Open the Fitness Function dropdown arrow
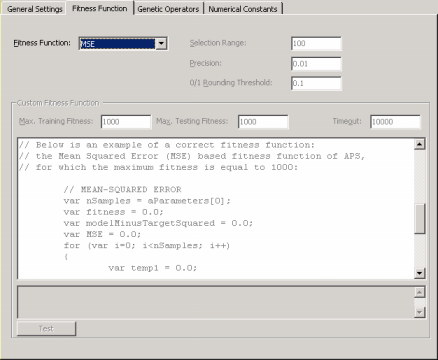The width and height of the screenshot is (438, 360). tap(161, 44)
